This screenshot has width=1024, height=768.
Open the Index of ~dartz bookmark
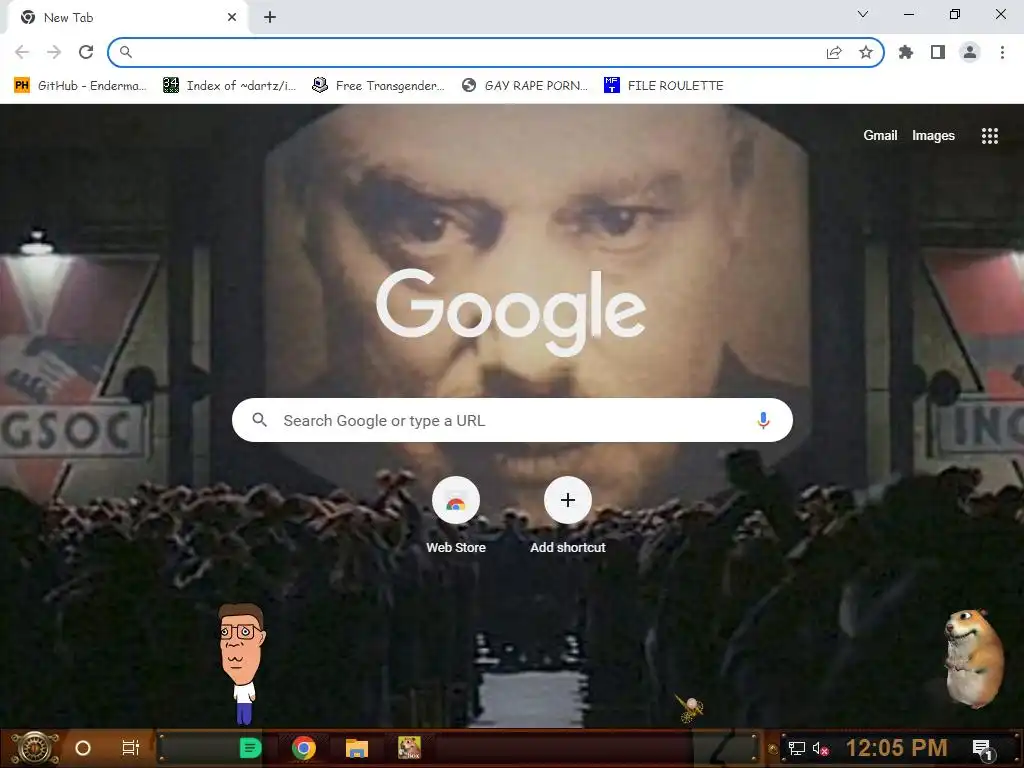pos(229,86)
